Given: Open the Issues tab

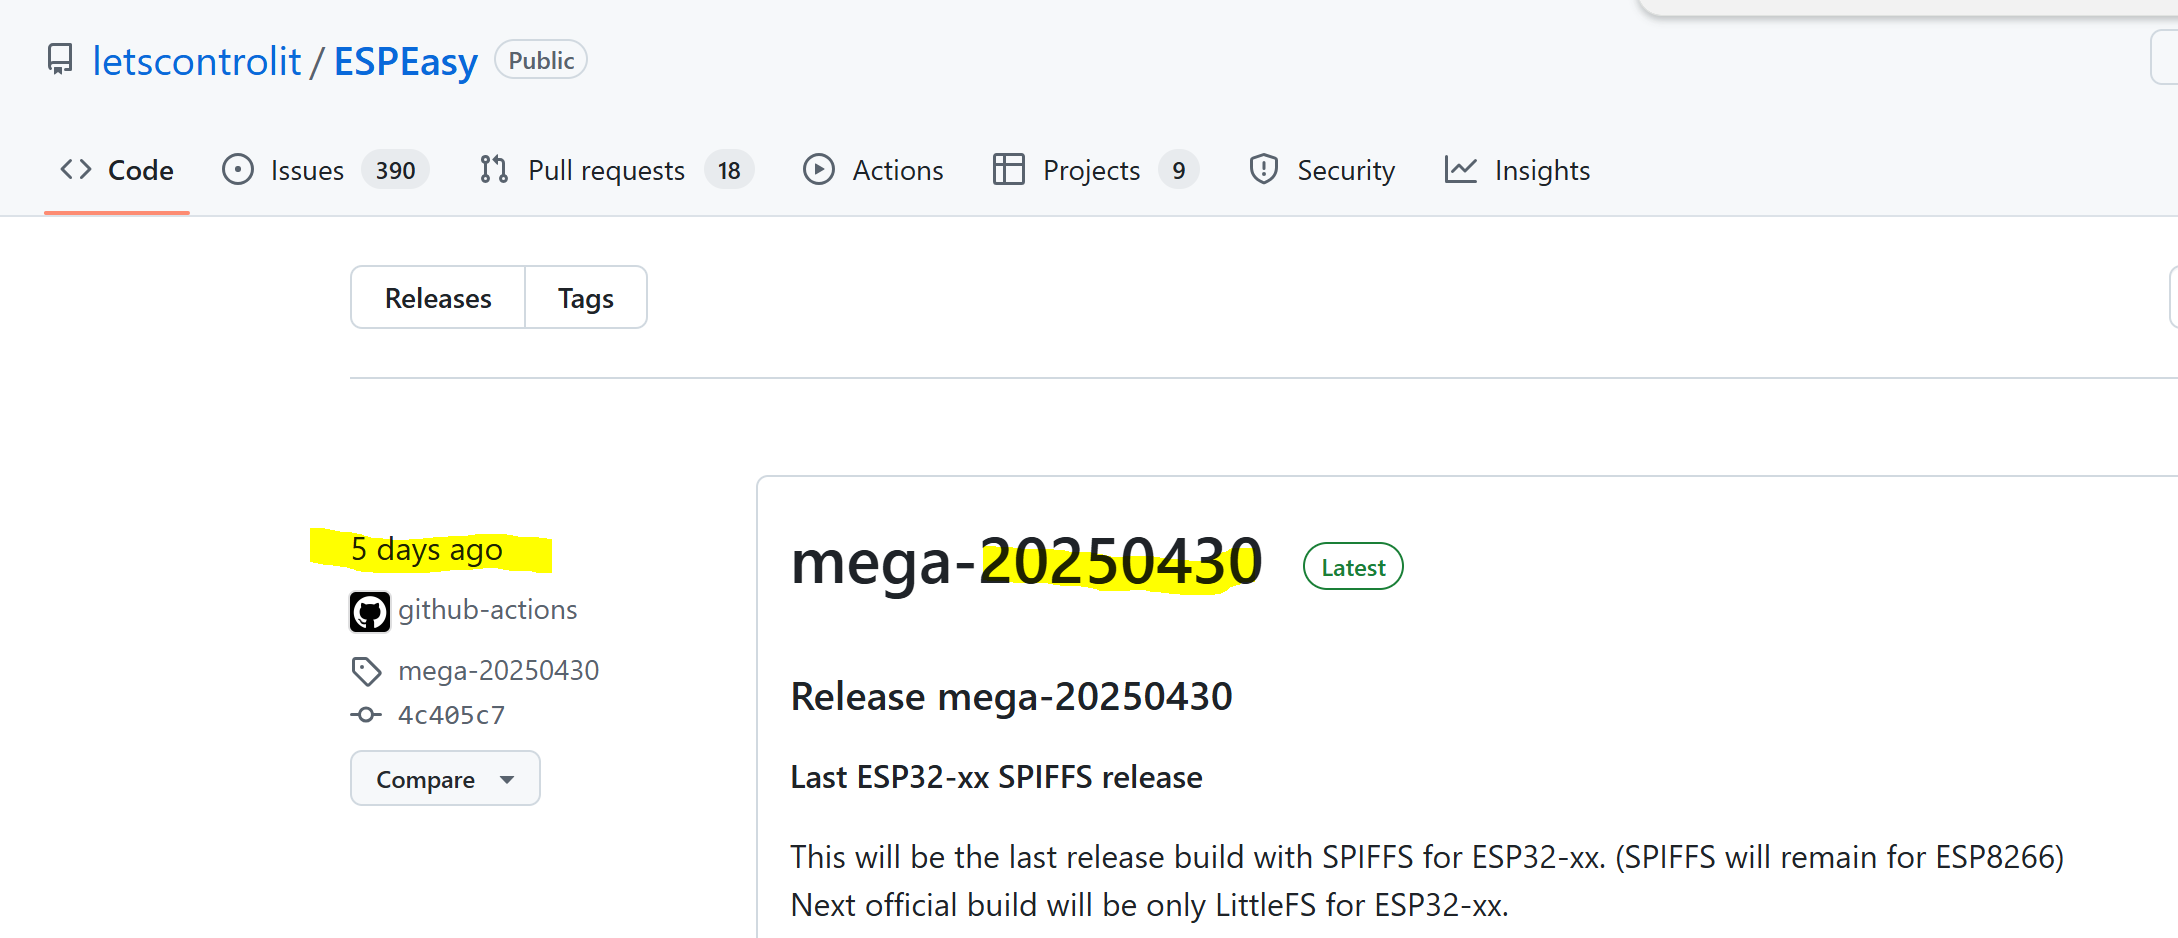Looking at the screenshot, I should pos(326,170).
